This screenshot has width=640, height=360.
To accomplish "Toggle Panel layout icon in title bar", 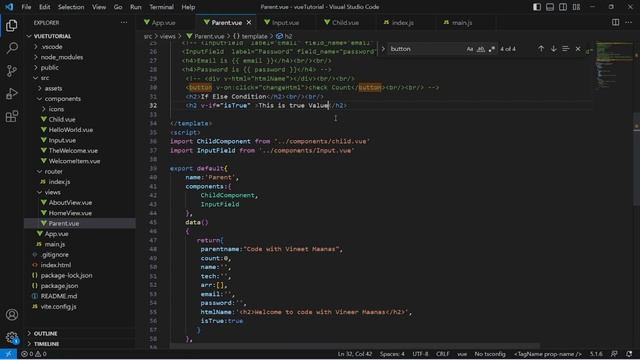I will (x=550, y=7).
